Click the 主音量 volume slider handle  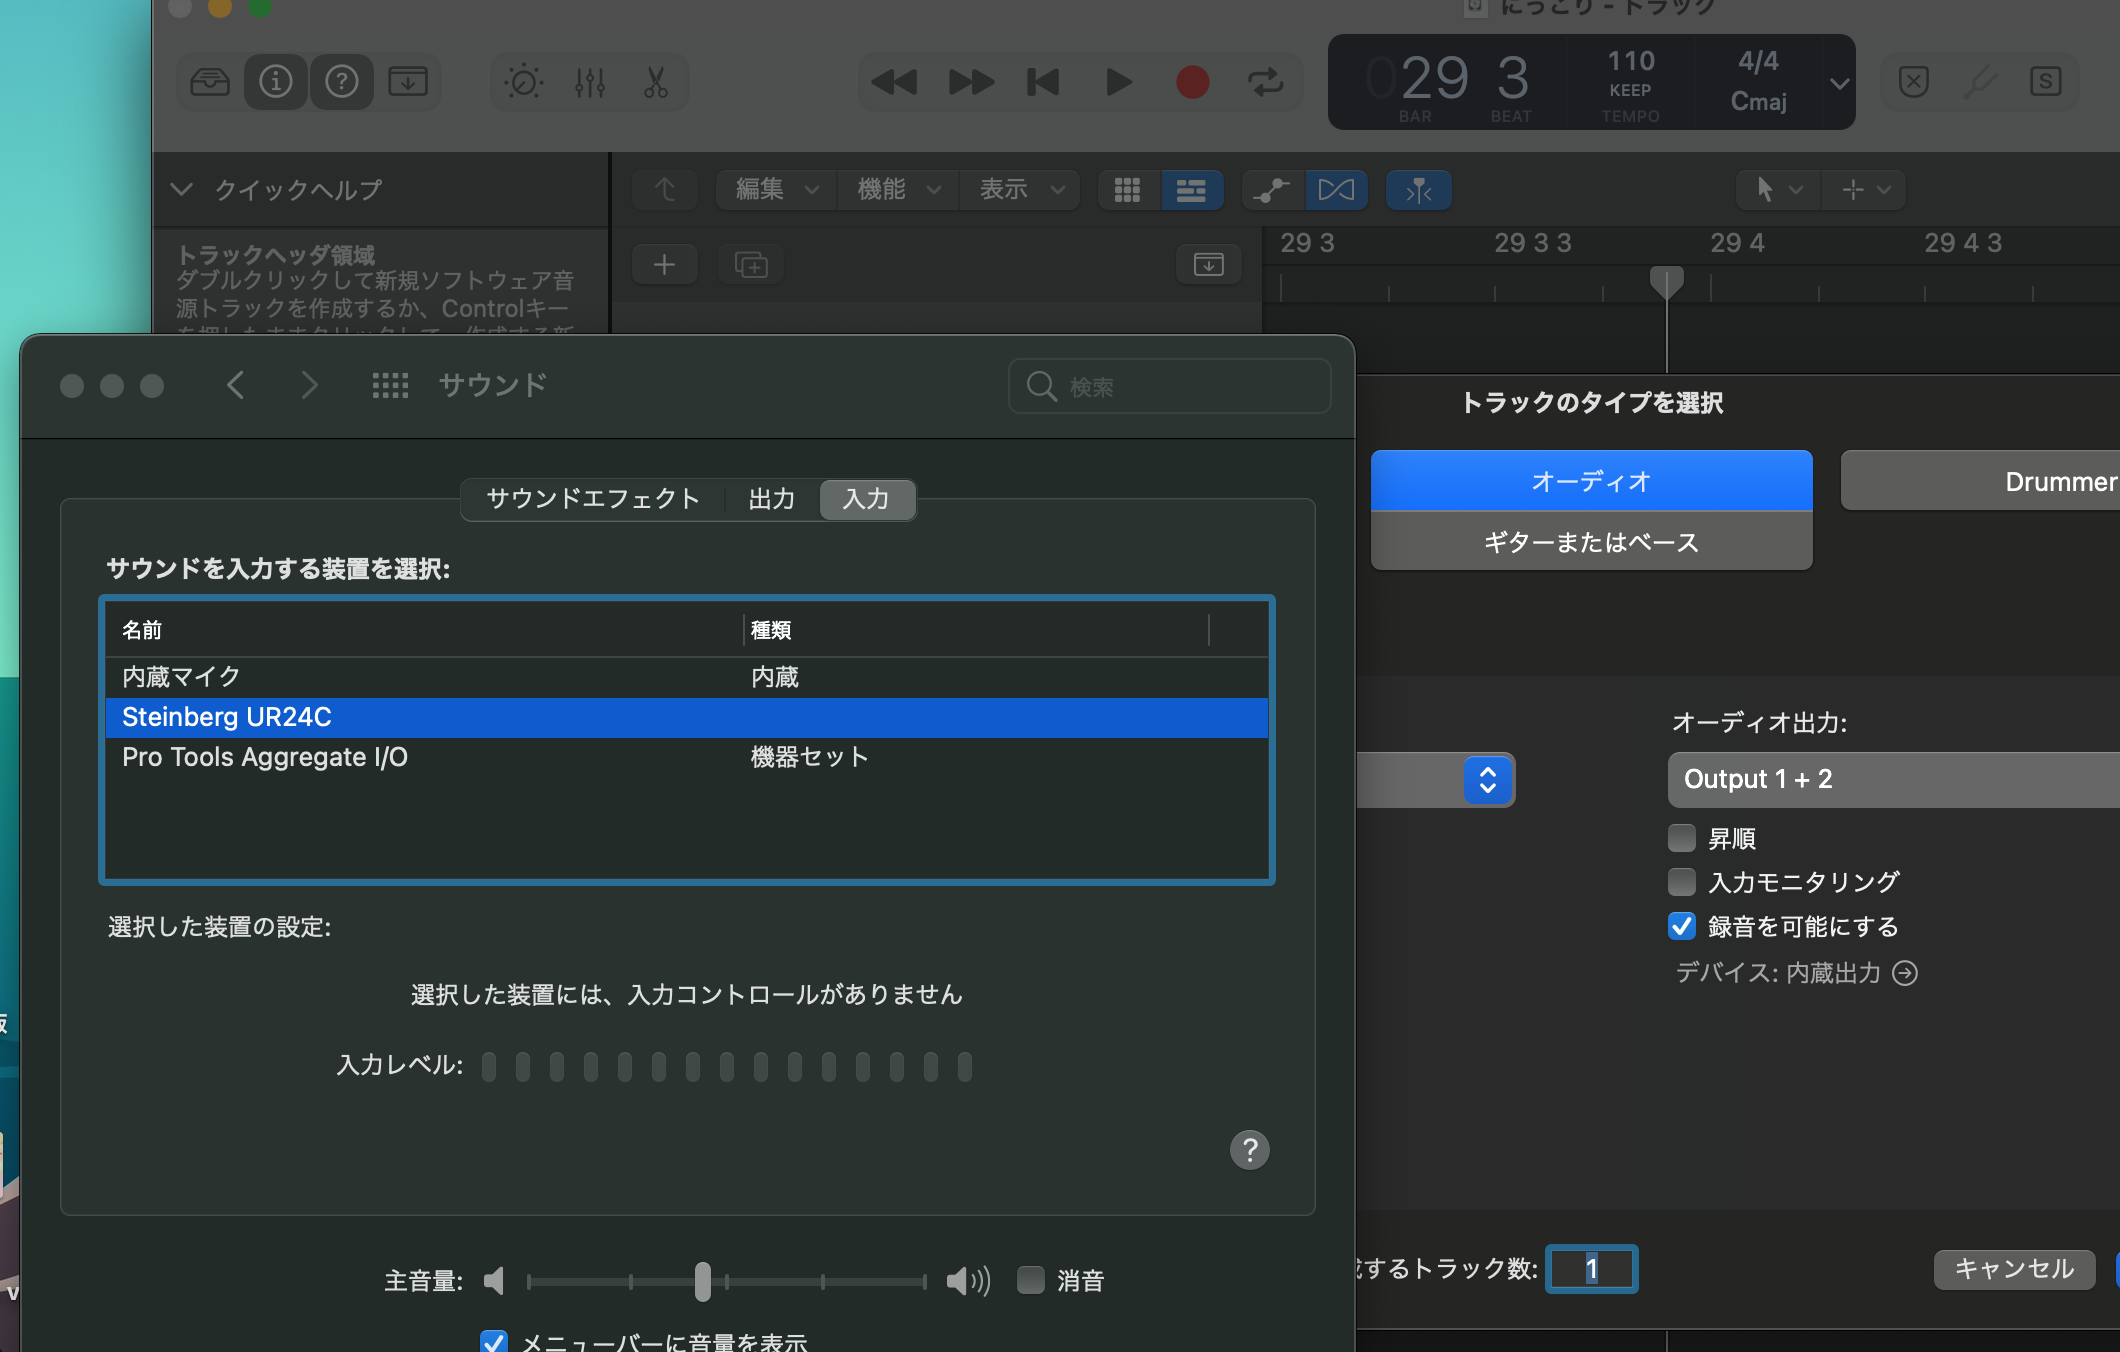tap(703, 1281)
